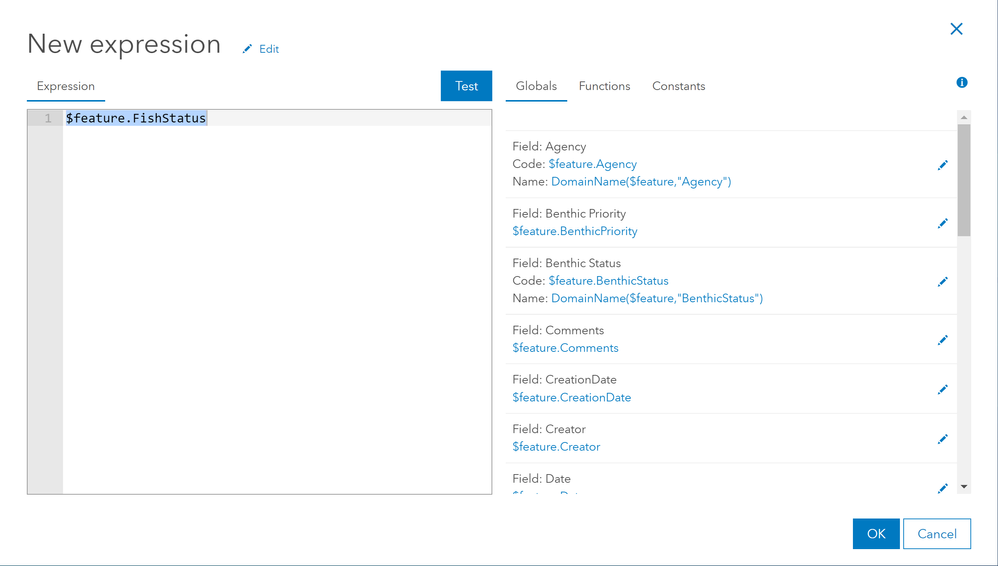Click the globals list scrollbar down arrow

(964, 486)
